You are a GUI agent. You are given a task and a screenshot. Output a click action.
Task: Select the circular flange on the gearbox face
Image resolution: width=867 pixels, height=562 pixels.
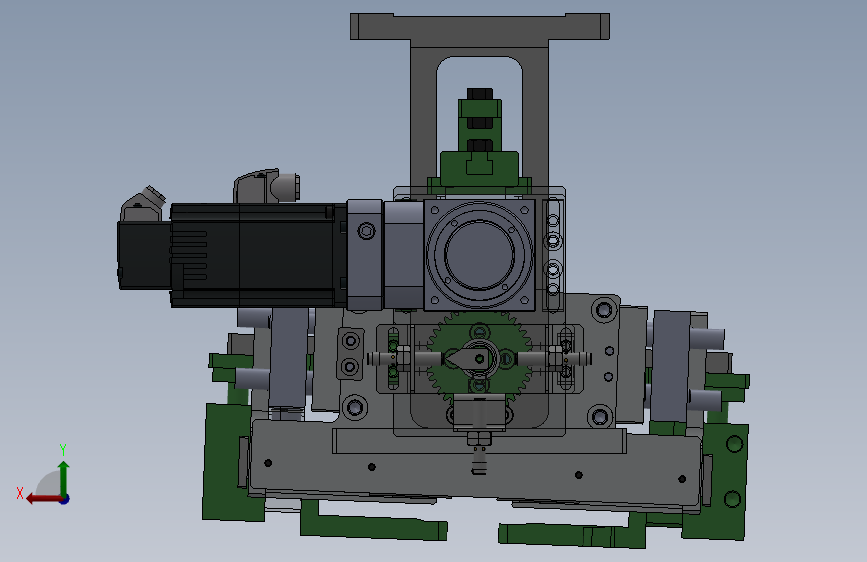[x=479, y=254]
